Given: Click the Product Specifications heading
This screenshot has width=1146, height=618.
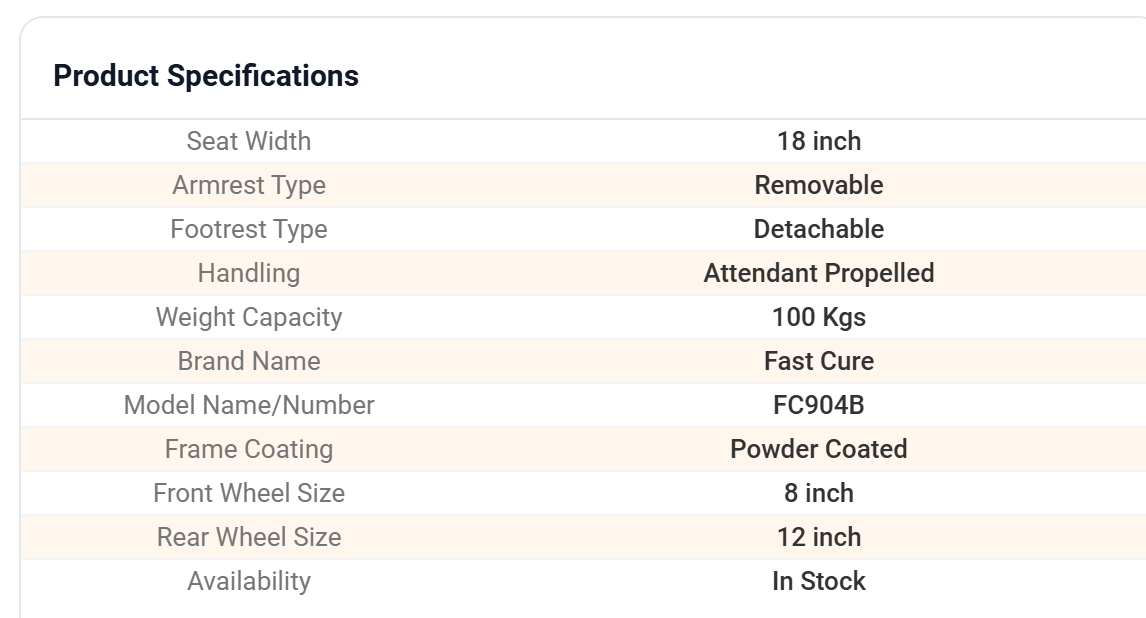Looking at the screenshot, I should [x=206, y=76].
